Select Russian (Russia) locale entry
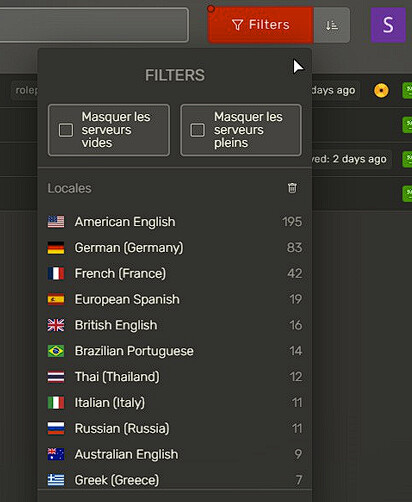The height and width of the screenshot is (502, 412). pyautogui.click(x=175, y=428)
